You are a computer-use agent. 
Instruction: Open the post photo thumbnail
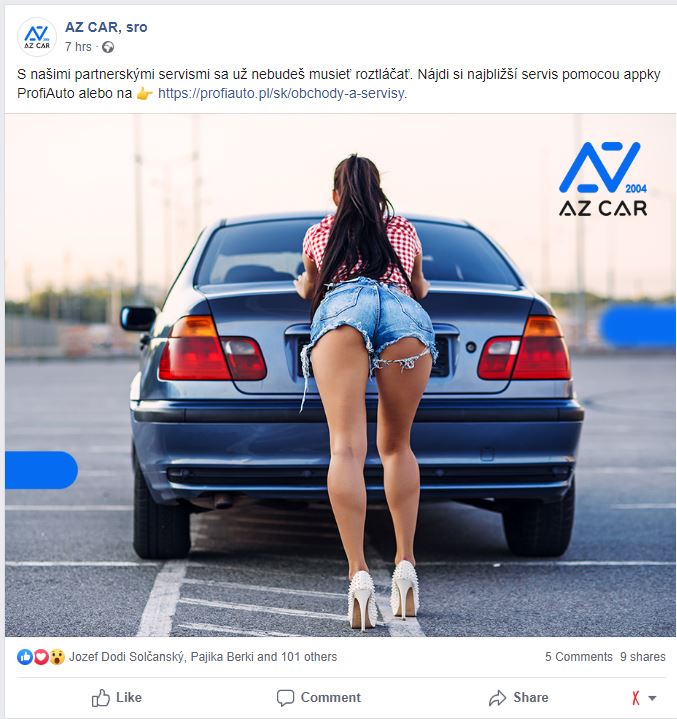click(x=340, y=375)
